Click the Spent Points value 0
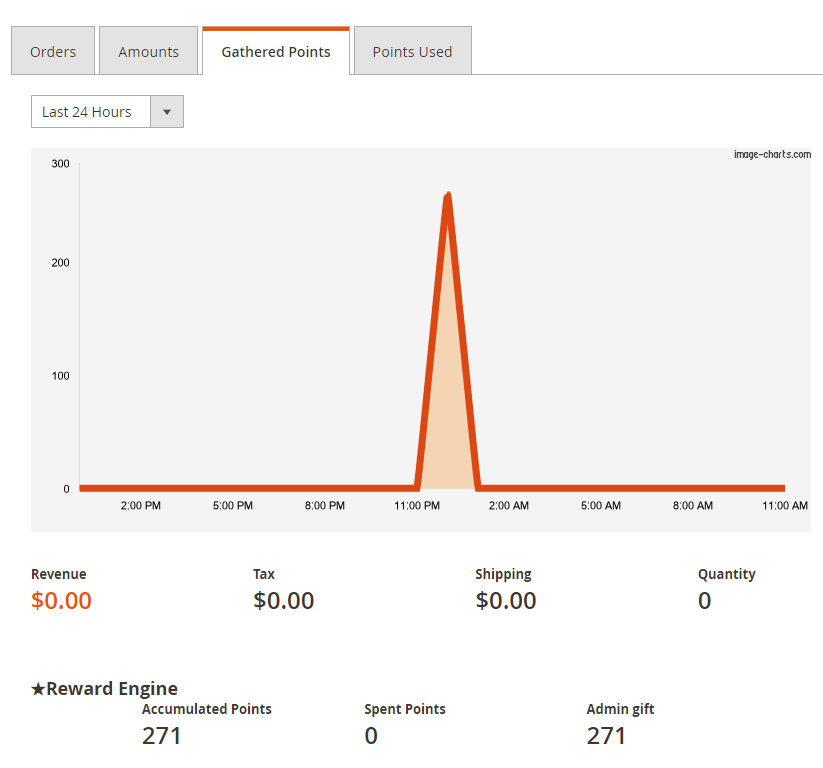823x768 pixels. 371,735
